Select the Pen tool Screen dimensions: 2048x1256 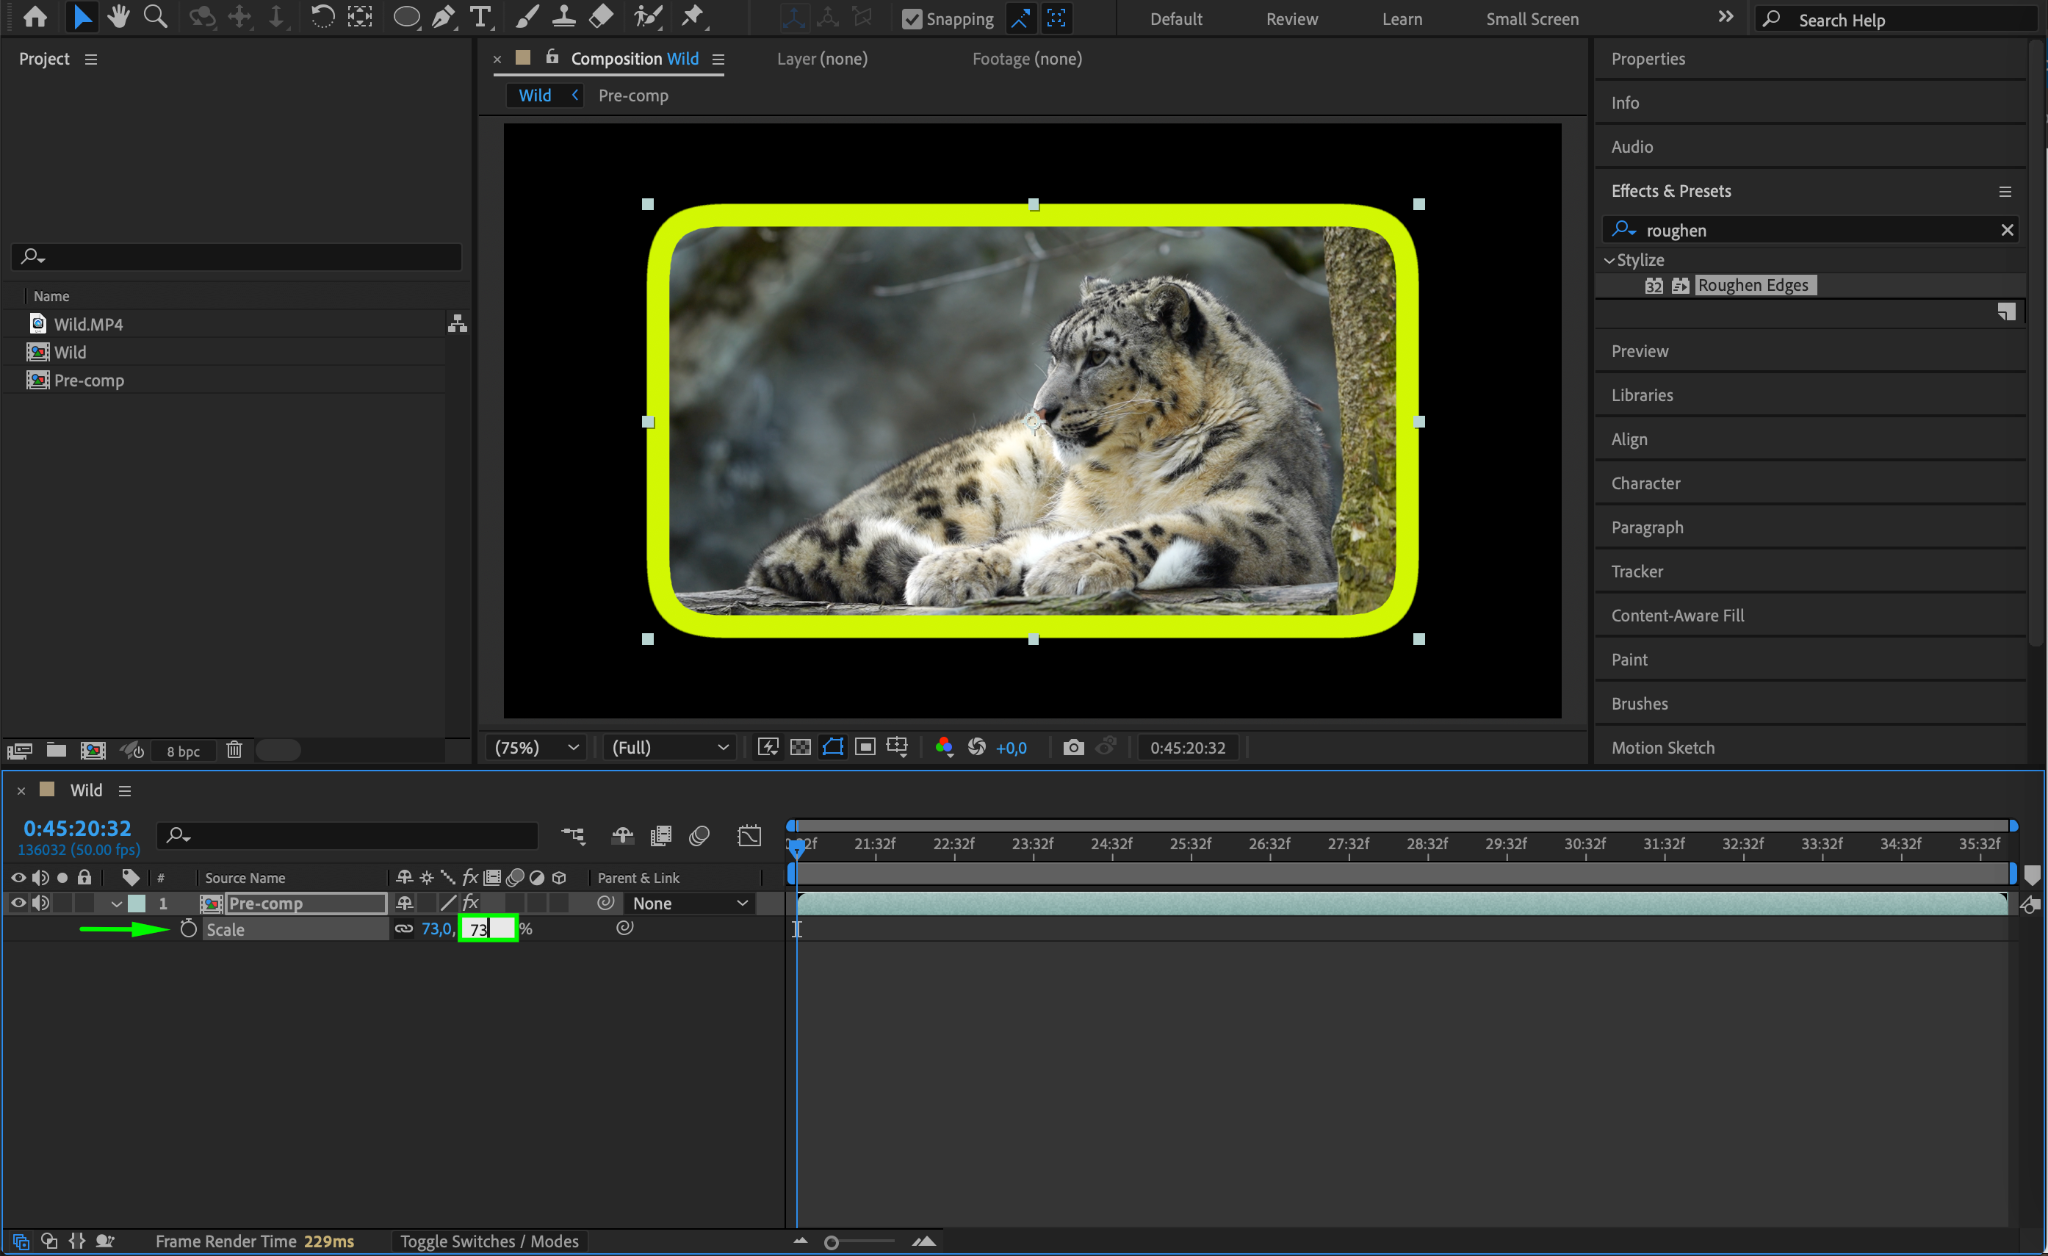pyautogui.click(x=443, y=17)
